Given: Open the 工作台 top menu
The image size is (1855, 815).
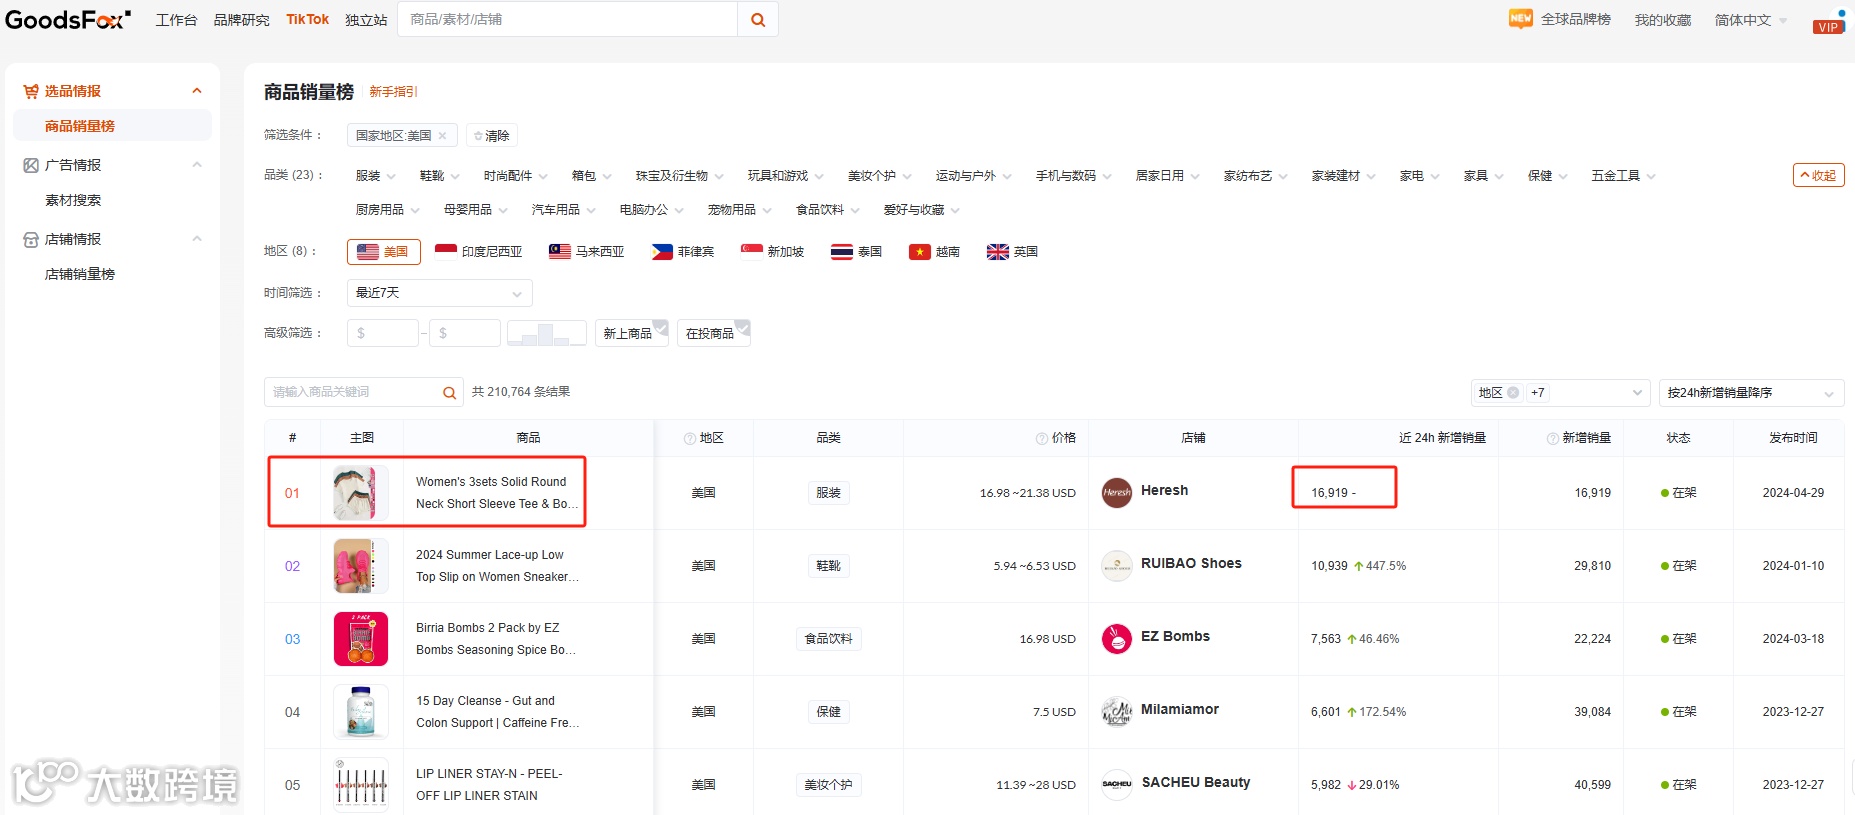Looking at the screenshot, I should [176, 20].
